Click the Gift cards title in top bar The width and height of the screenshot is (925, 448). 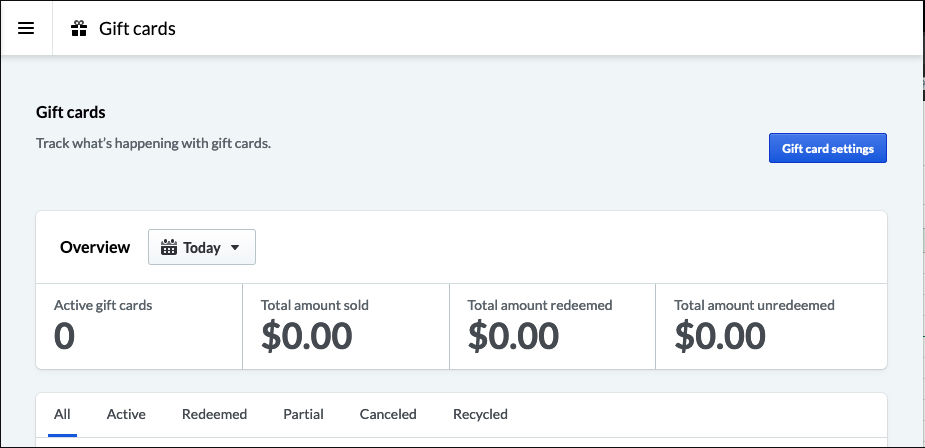[137, 28]
